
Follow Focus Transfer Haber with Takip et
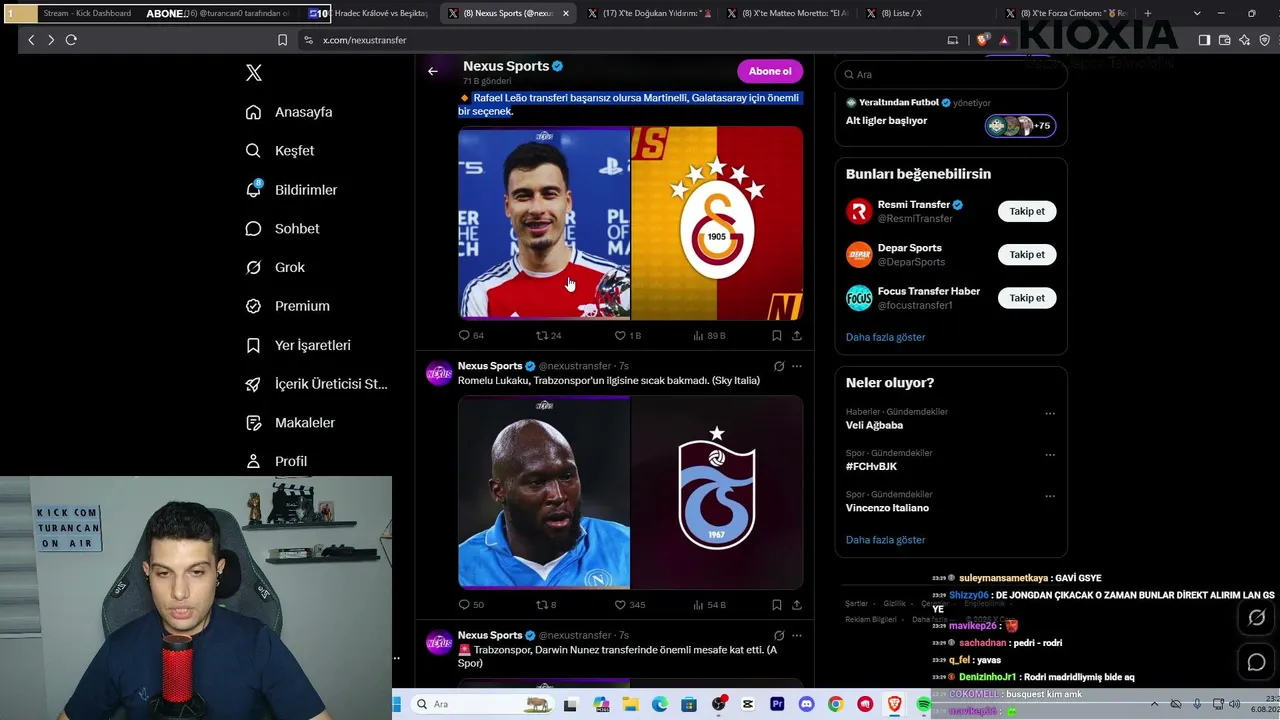1027,298
